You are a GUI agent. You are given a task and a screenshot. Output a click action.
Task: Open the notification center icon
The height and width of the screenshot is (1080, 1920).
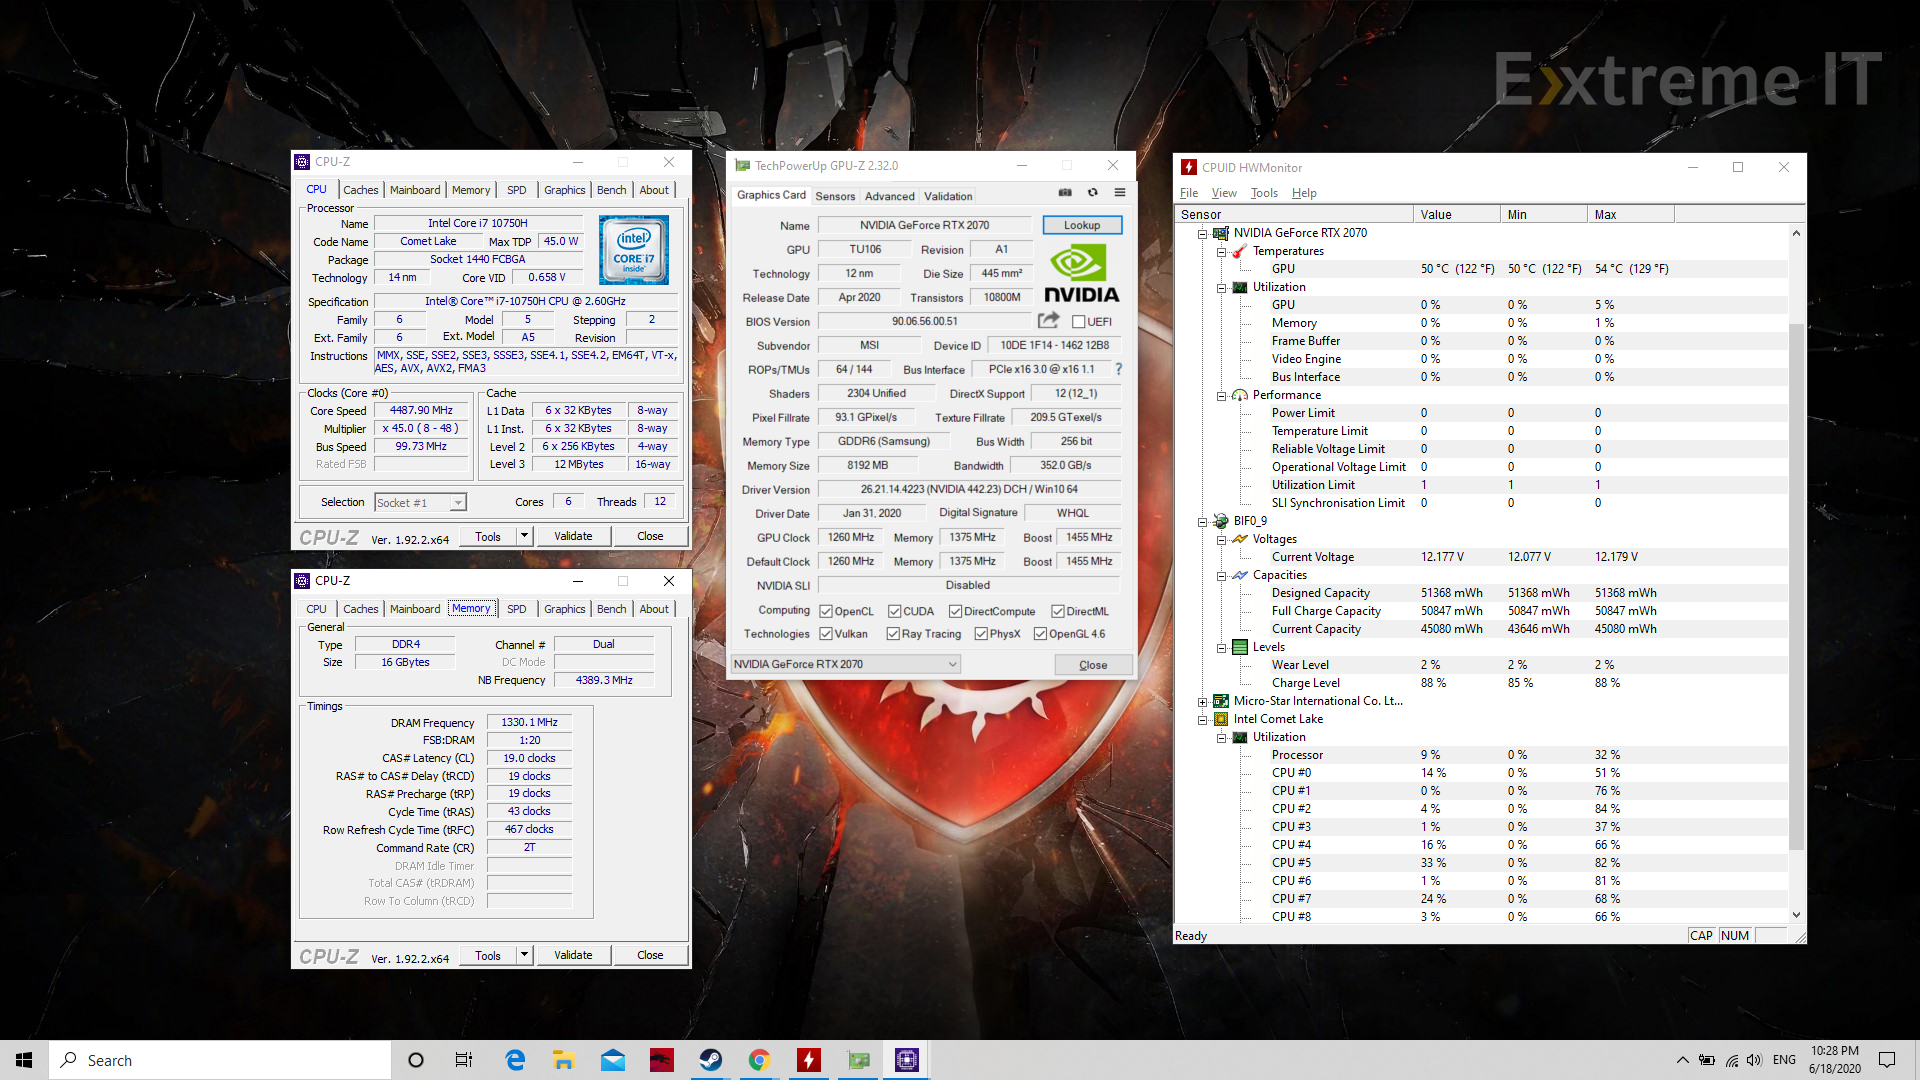(x=1887, y=1060)
